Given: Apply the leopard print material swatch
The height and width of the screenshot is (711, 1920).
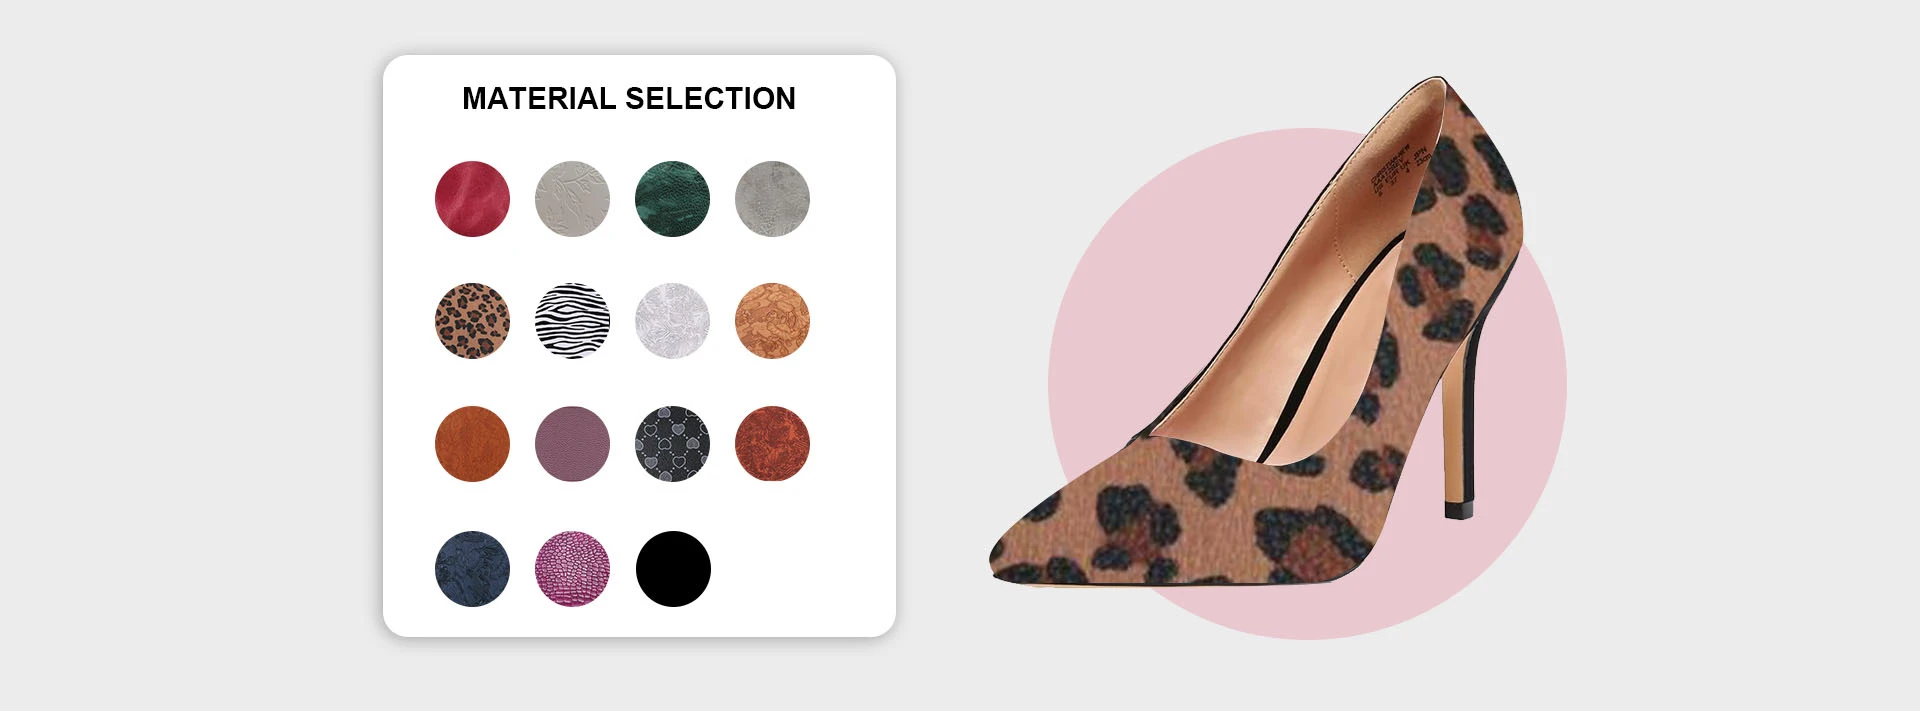Looking at the screenshot, I should [x=472, y=321].
